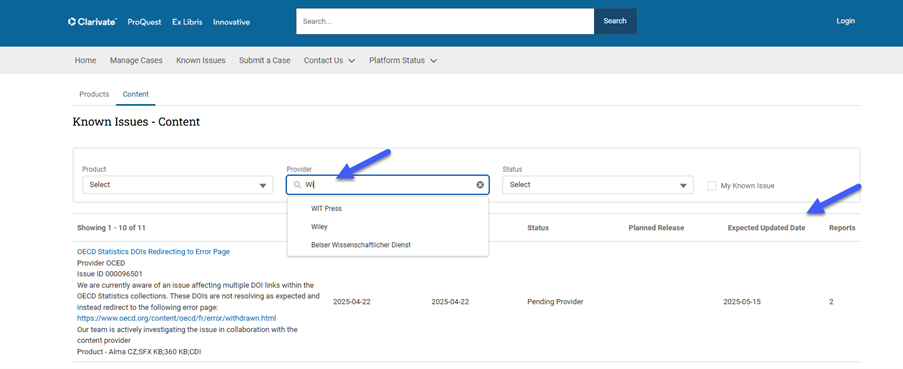This screenshot has width=903, height=369.
Task: Open Innovative link in header
Action: [x=232, y=22]
